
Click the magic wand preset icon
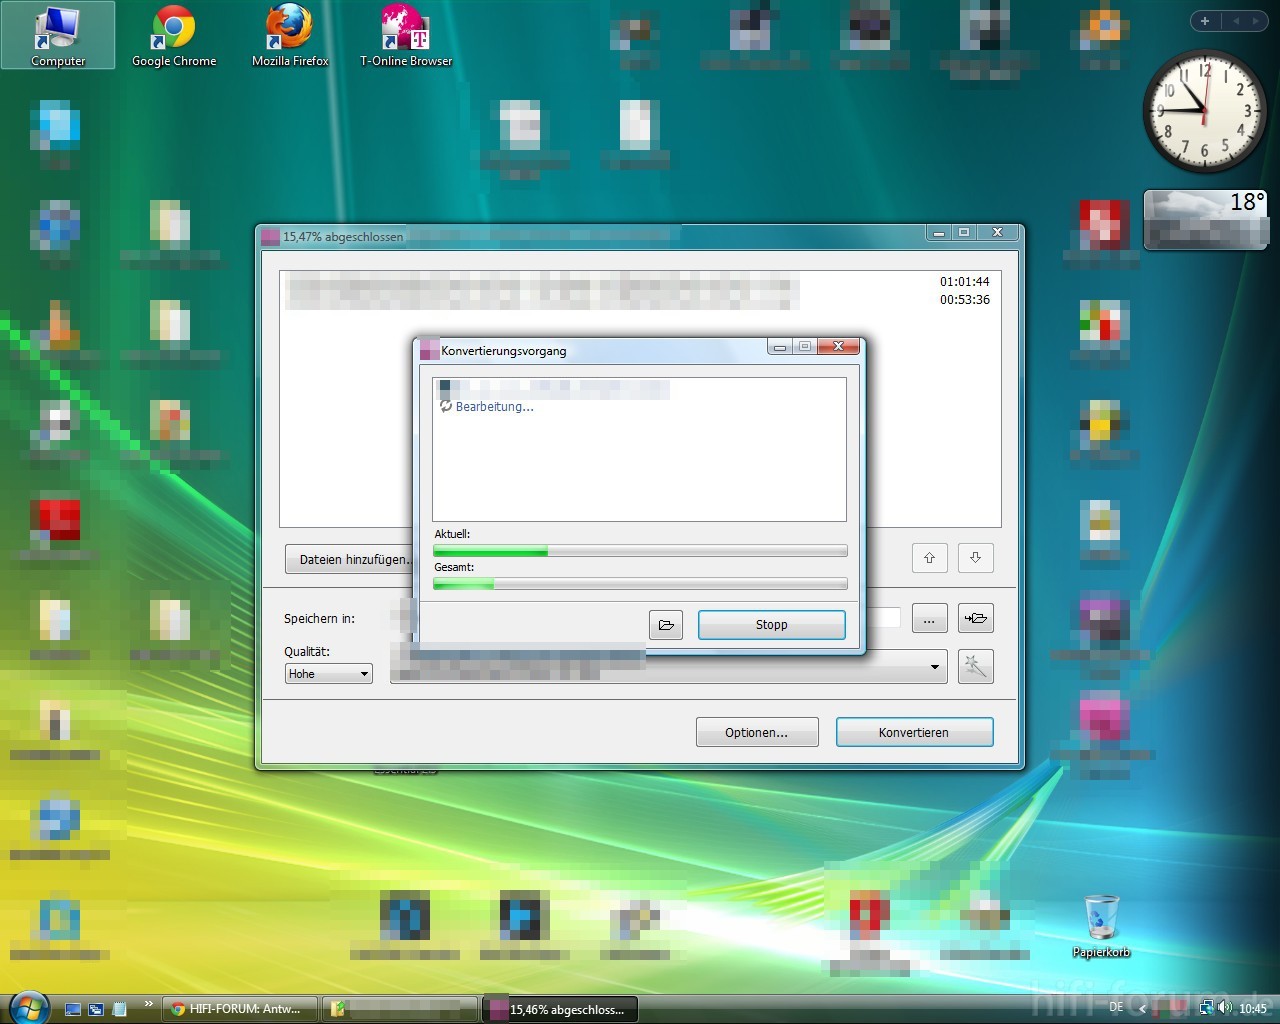(975, 667)
